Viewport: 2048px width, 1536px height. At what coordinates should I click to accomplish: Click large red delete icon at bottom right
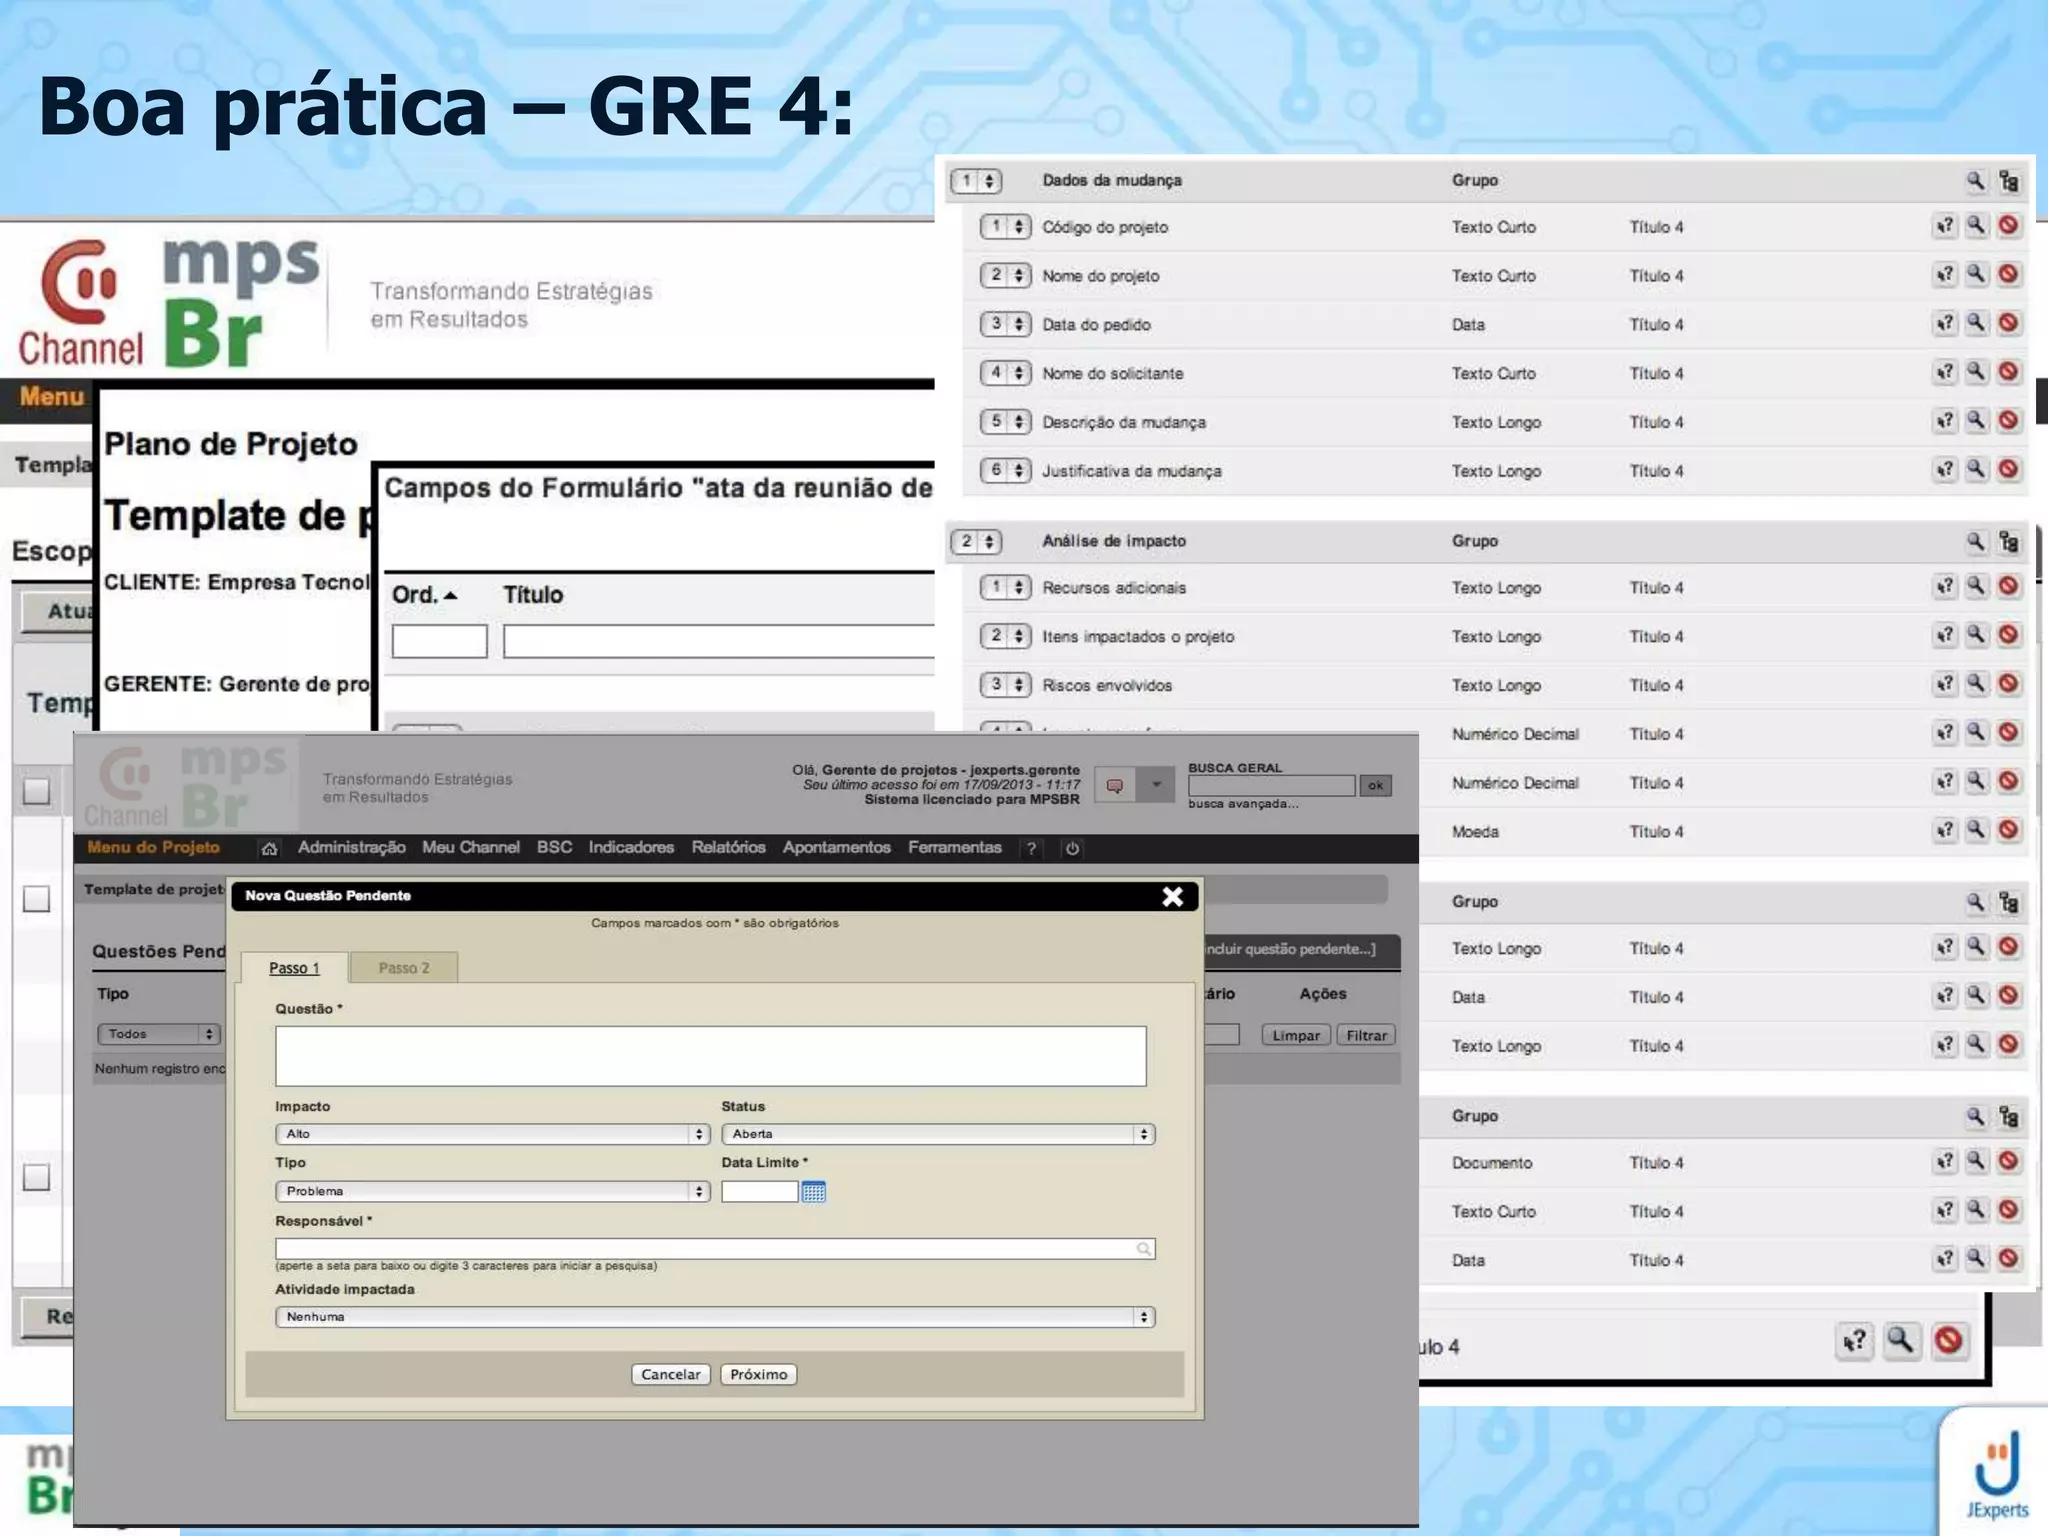point(1948,1341)
